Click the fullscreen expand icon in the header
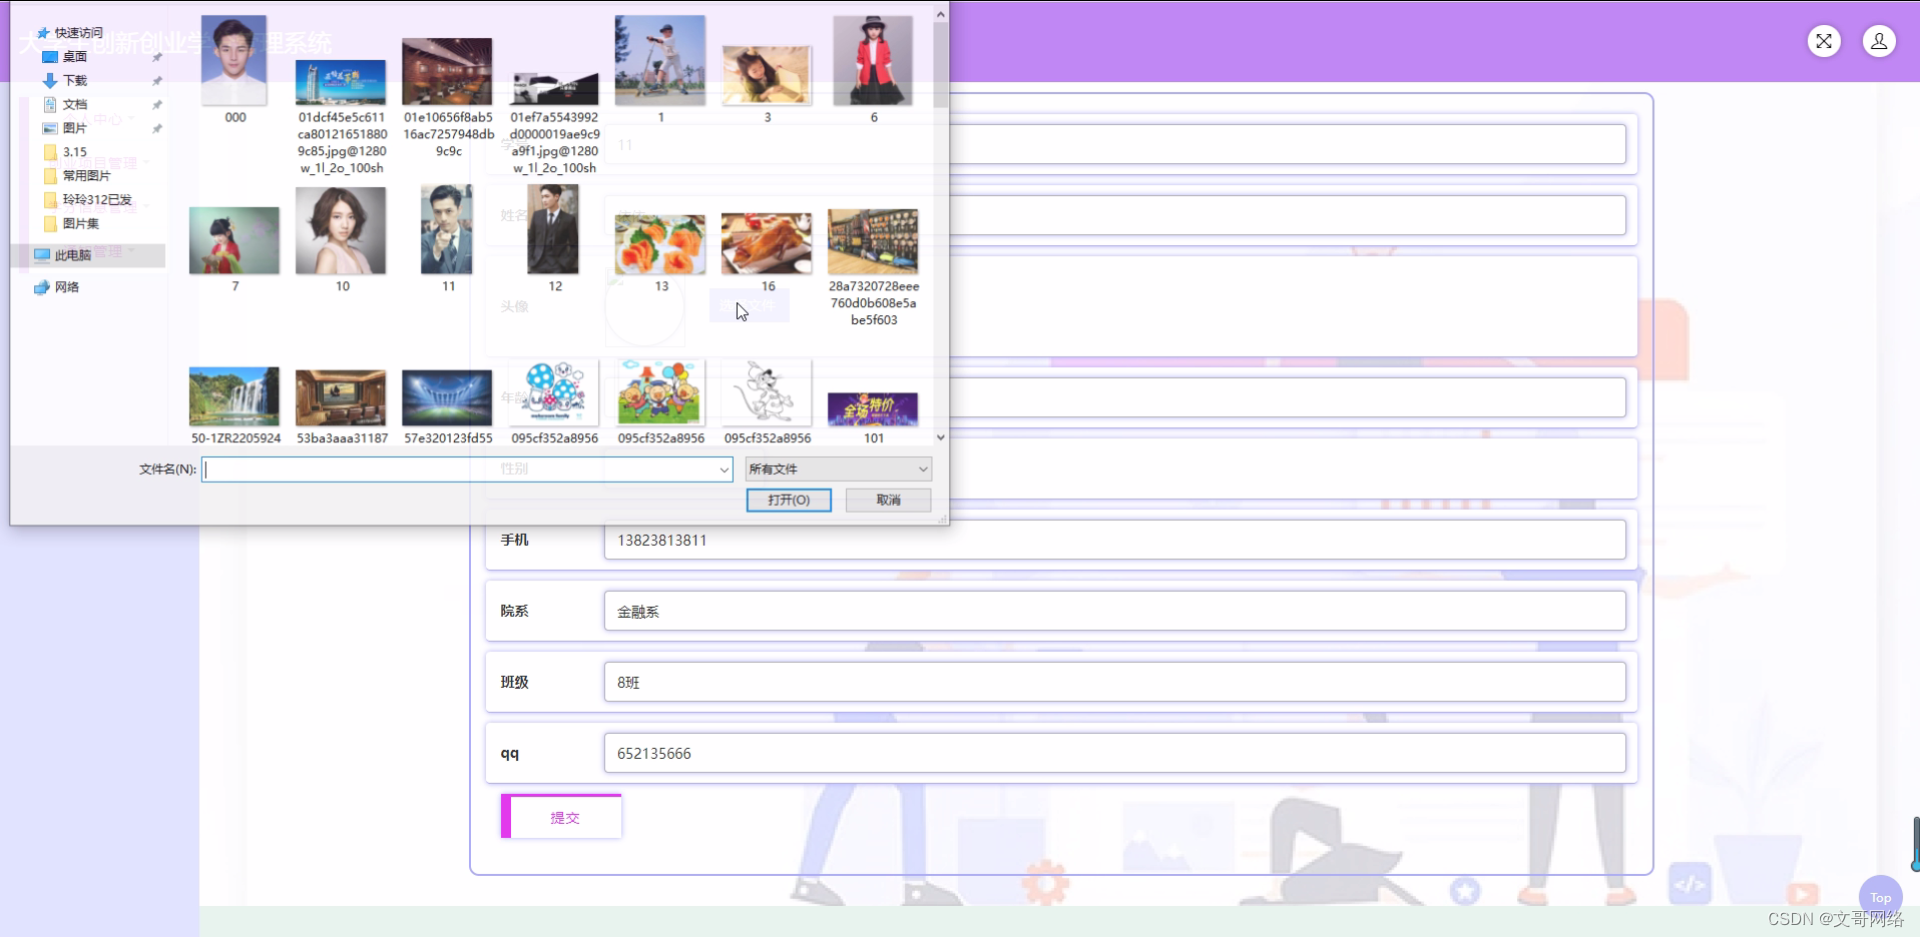Screen dimensions: 1920x937 point(1824,41)
